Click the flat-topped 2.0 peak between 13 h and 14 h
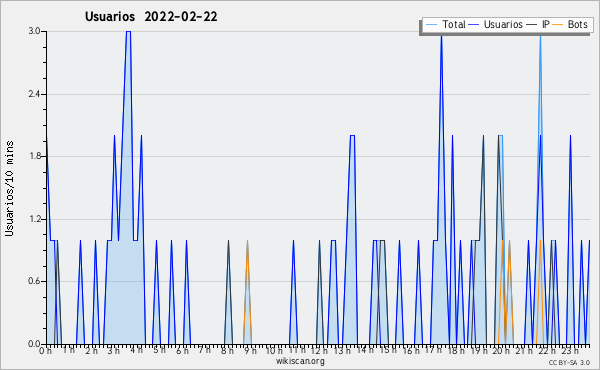 point(352,135)
